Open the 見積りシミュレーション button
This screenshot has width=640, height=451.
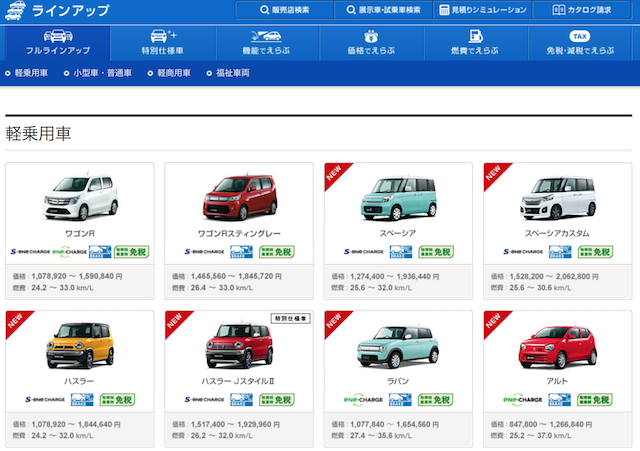[x=482, y=10]
